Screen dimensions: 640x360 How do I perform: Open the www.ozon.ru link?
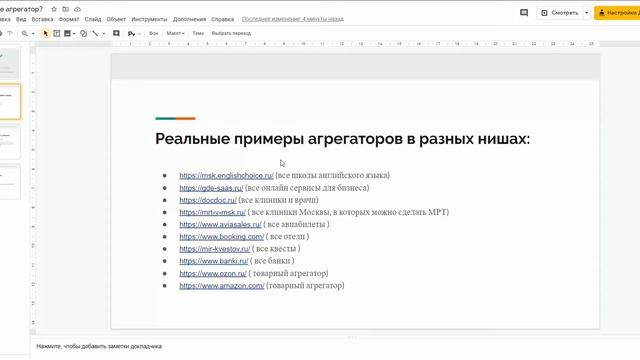pyautogui.click(x=213, y=273)
